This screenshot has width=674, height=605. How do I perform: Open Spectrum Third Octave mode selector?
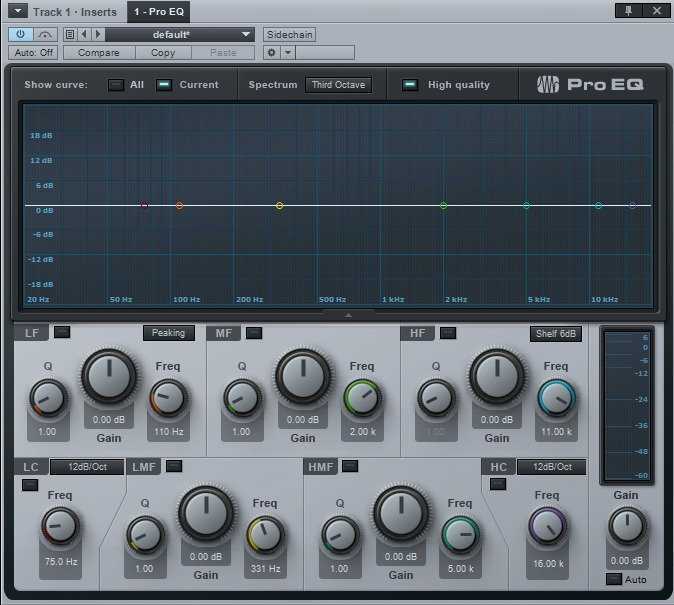point(339,85)
